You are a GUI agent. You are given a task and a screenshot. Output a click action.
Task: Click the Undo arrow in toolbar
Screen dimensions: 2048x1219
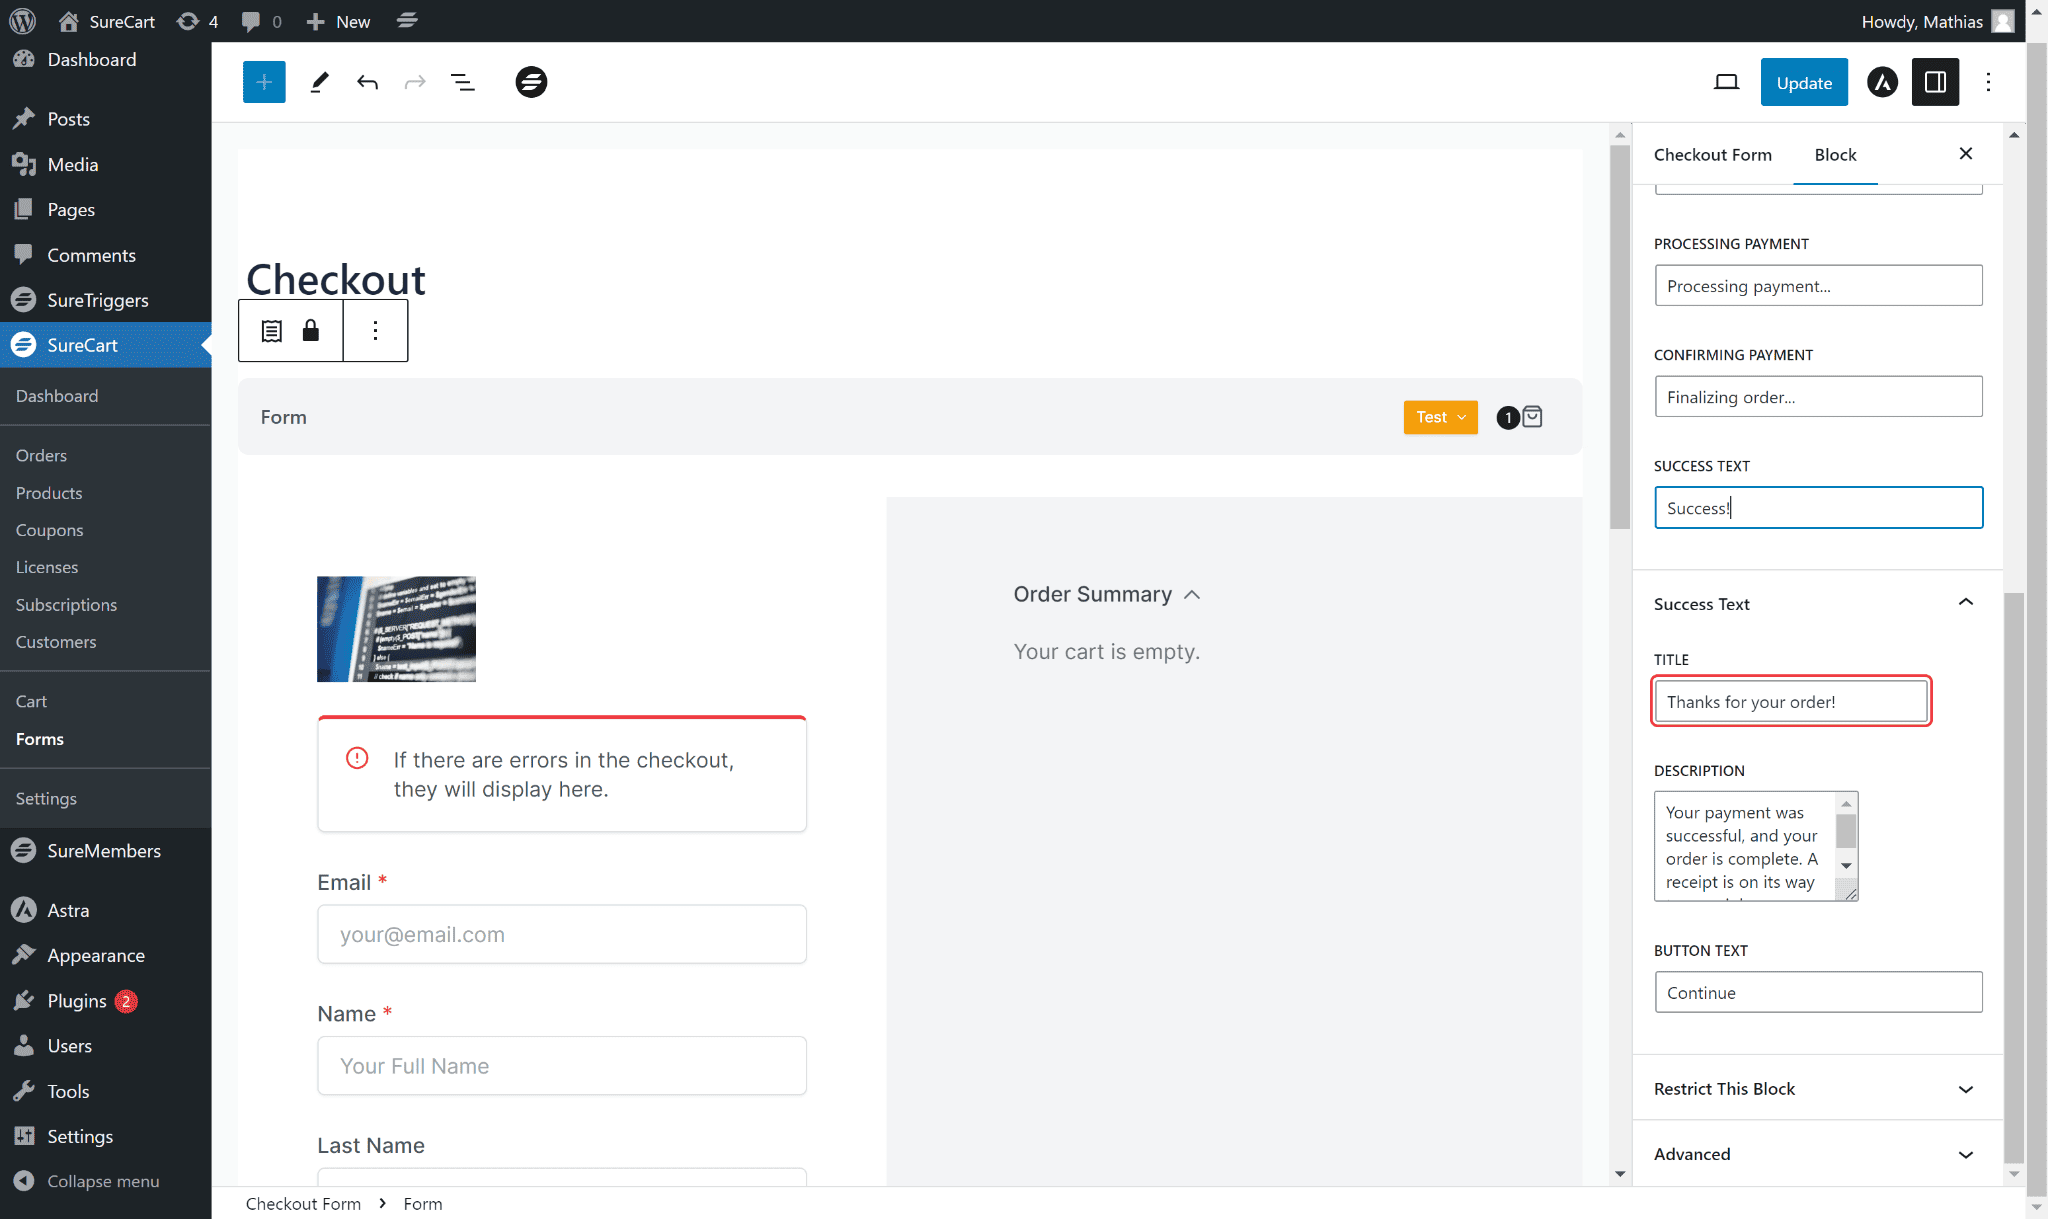pos(367,82)
